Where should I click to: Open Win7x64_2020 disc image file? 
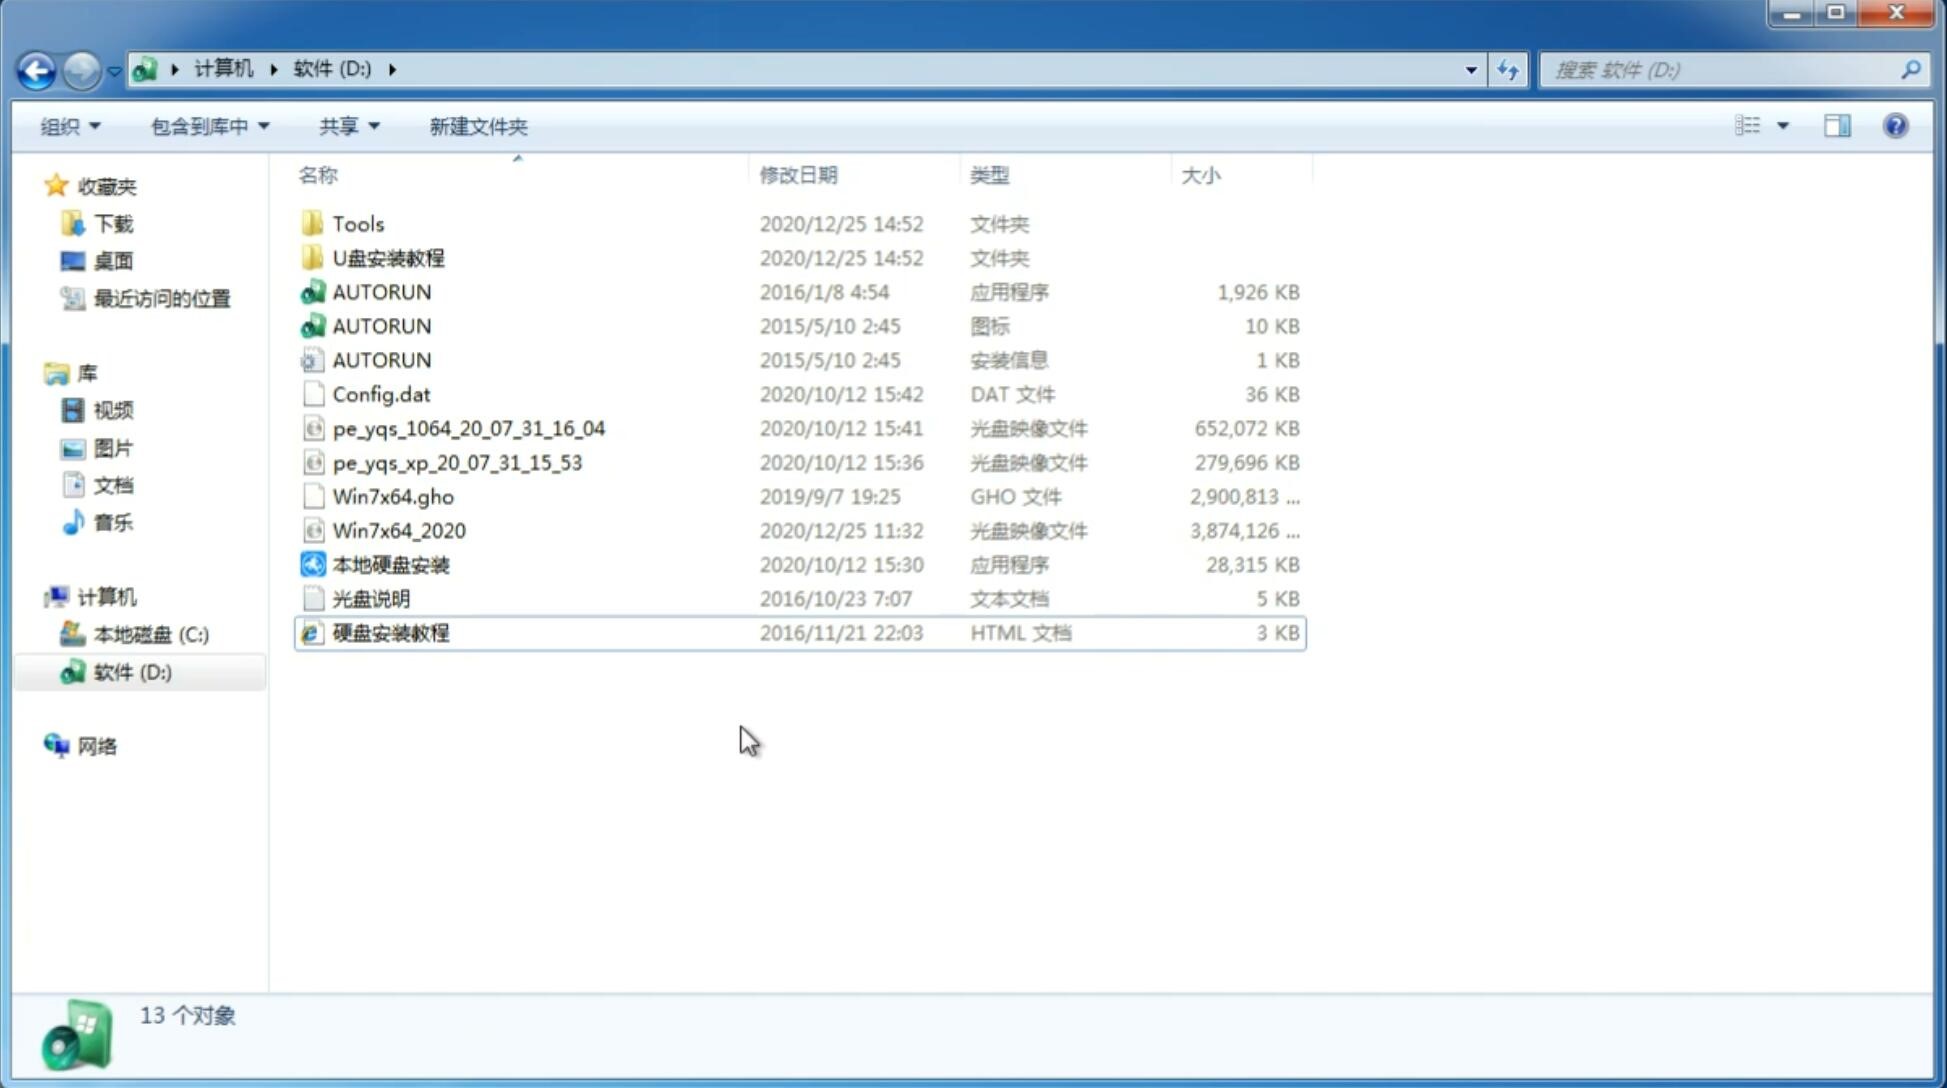click(400, 529)
